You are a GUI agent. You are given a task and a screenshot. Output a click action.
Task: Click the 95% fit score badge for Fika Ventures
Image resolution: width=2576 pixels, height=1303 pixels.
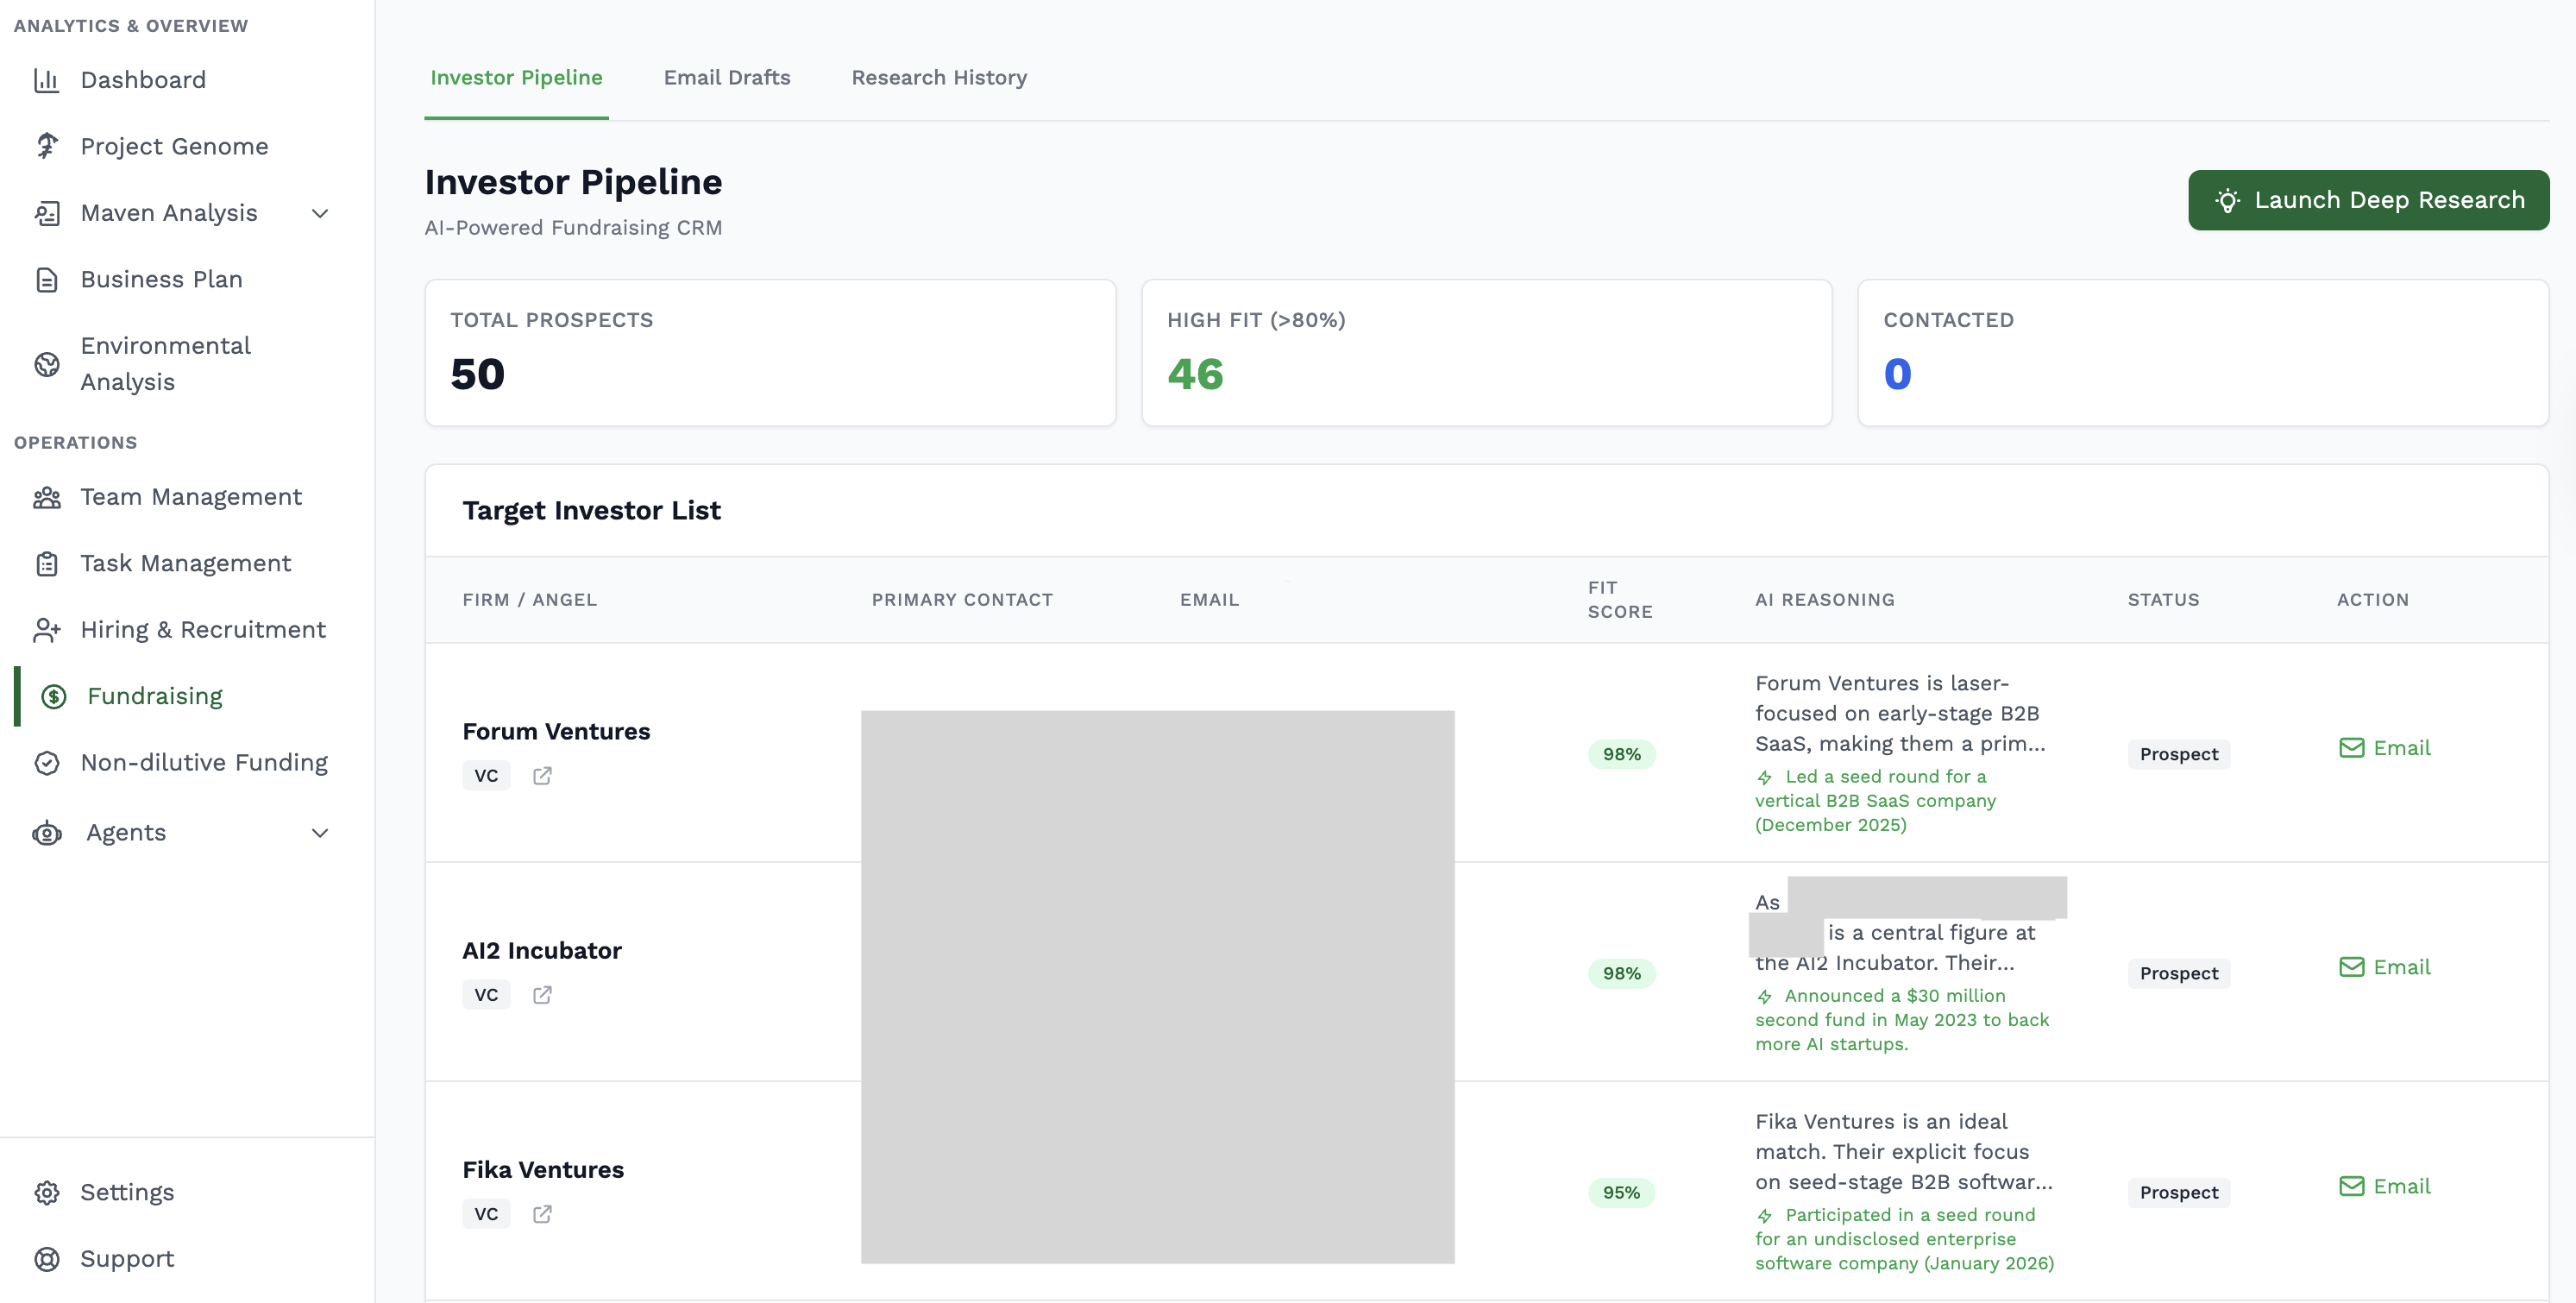point(1621,1192)
